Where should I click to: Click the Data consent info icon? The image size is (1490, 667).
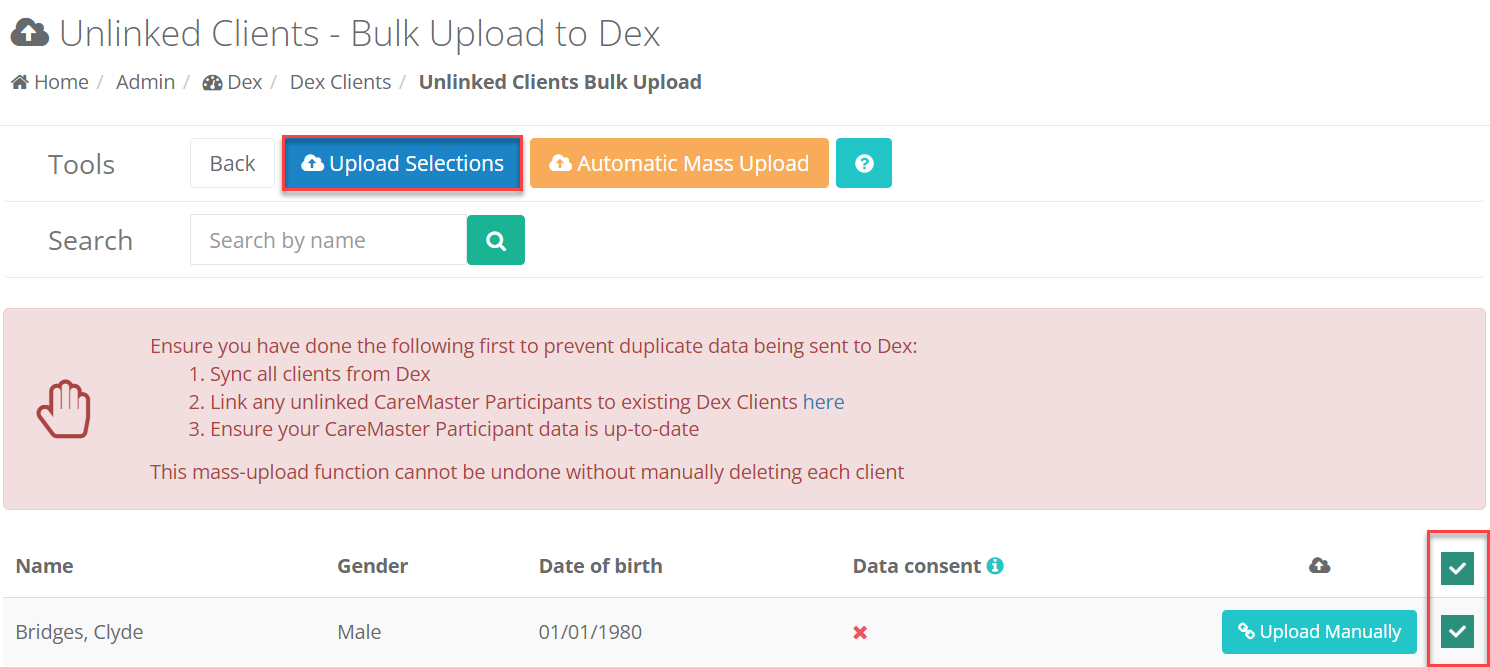point(995,566)
